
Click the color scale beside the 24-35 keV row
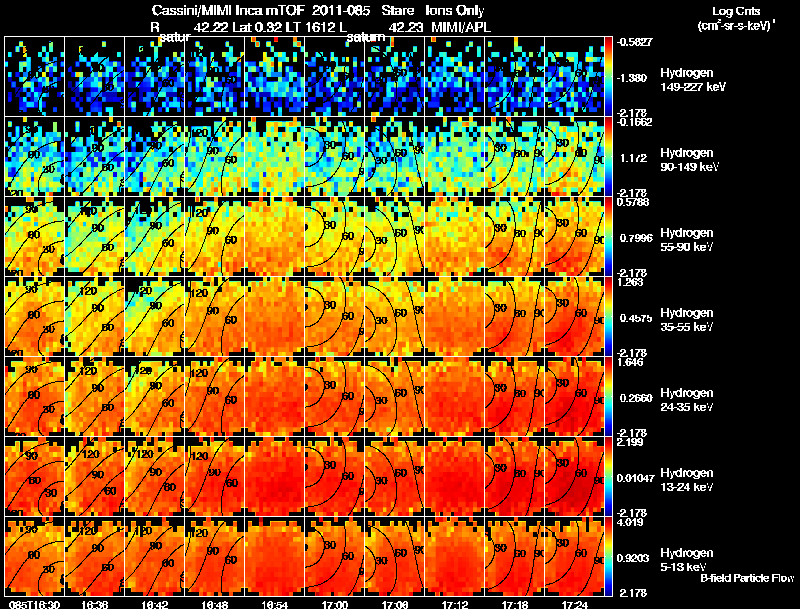(x=608, y=397)
